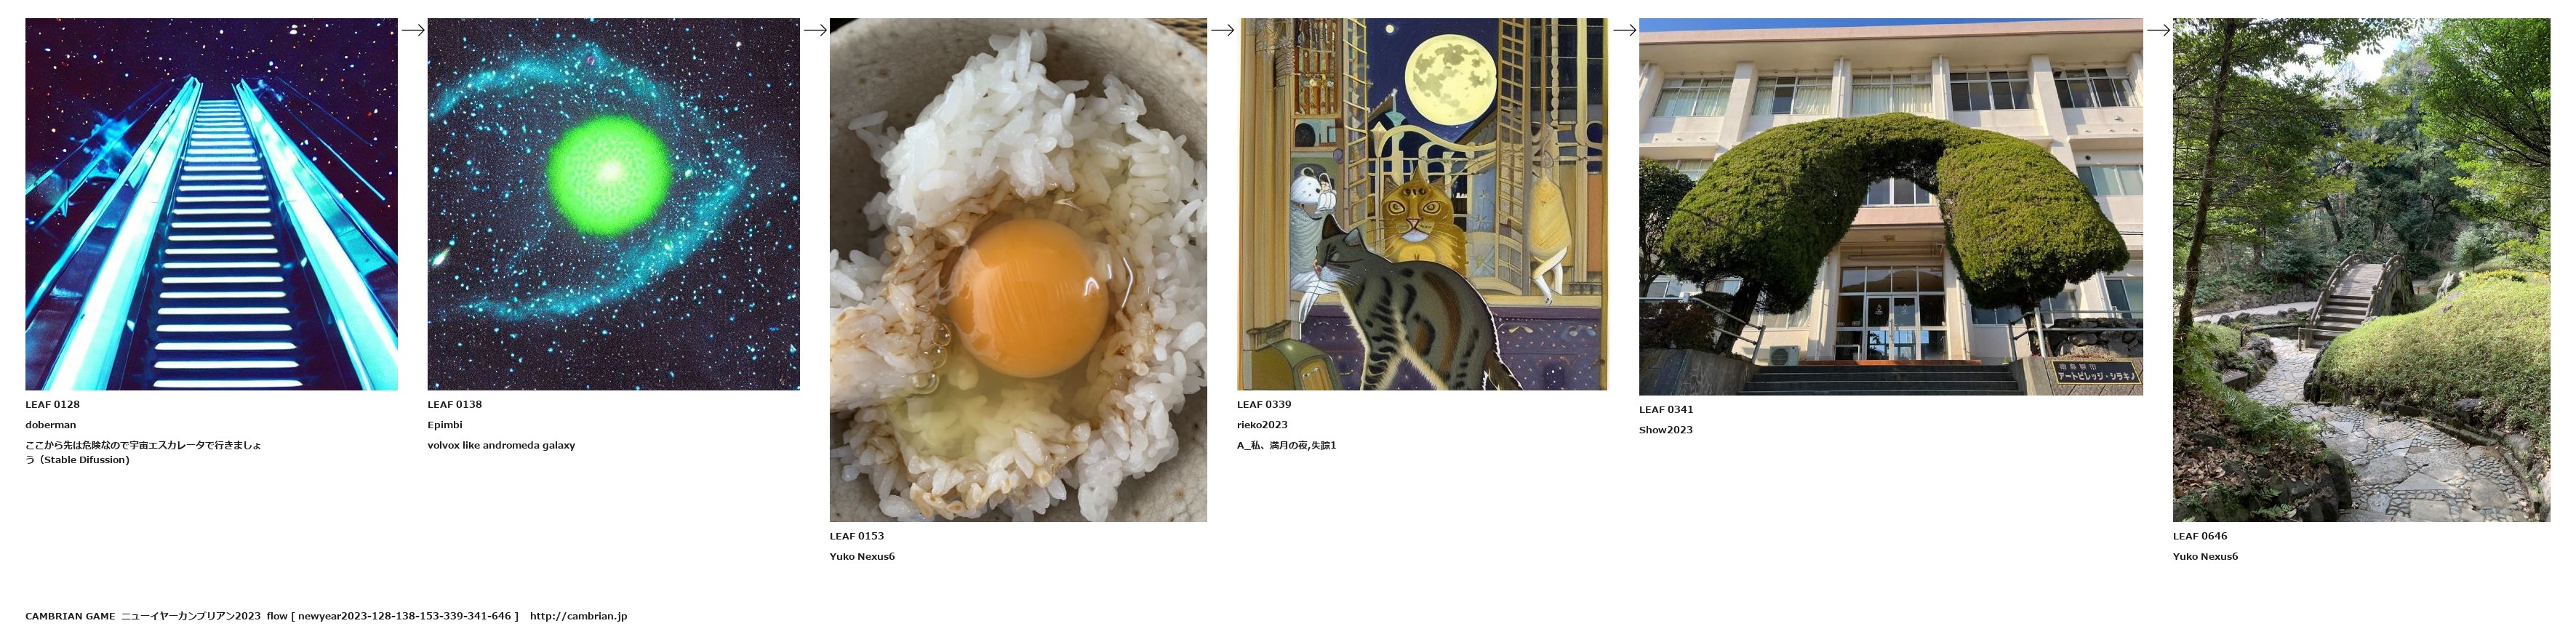The image size is (2576, 634).
Task: Select the LEAF 0153 label
Action: point(856,536)
